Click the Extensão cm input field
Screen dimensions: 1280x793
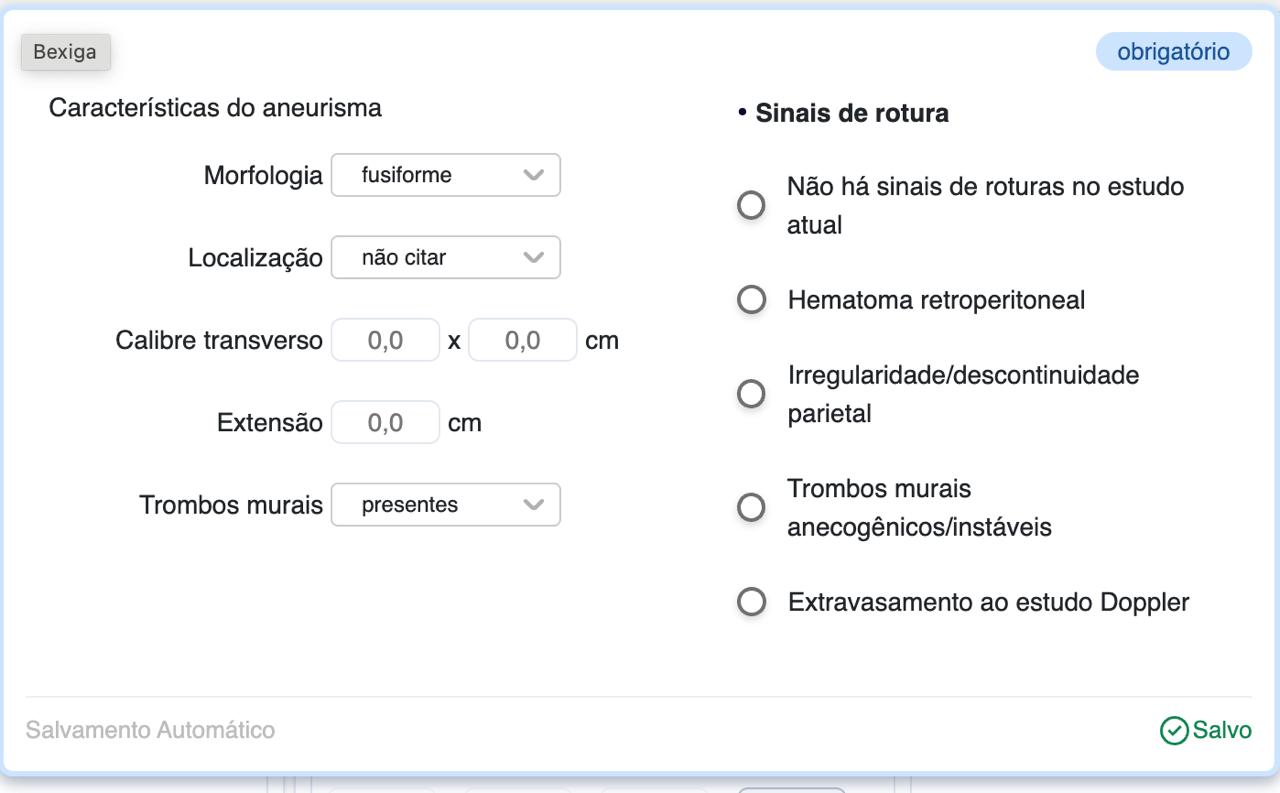(385, 423)
